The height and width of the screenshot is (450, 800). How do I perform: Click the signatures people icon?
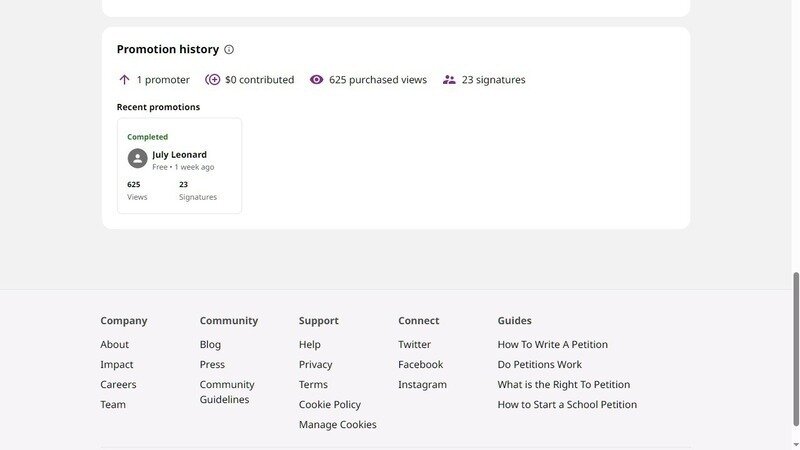point(449,80)
